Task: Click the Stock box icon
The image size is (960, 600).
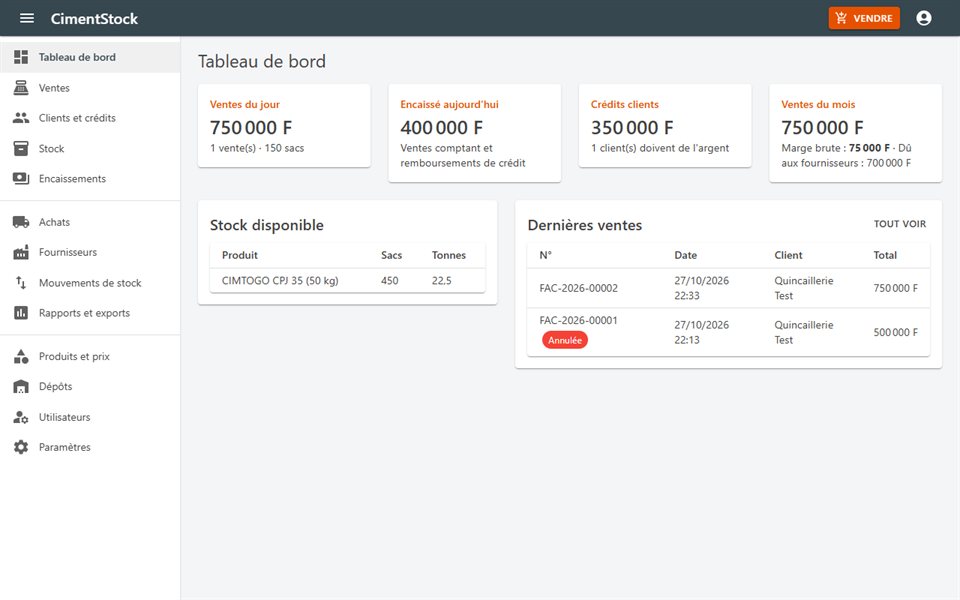Action: [21, 148]
